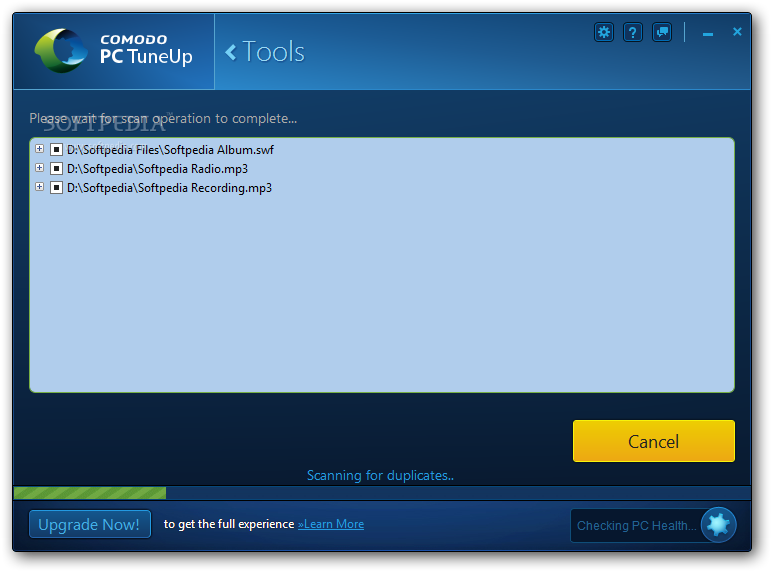Click the Checking PC Health status

636,526
